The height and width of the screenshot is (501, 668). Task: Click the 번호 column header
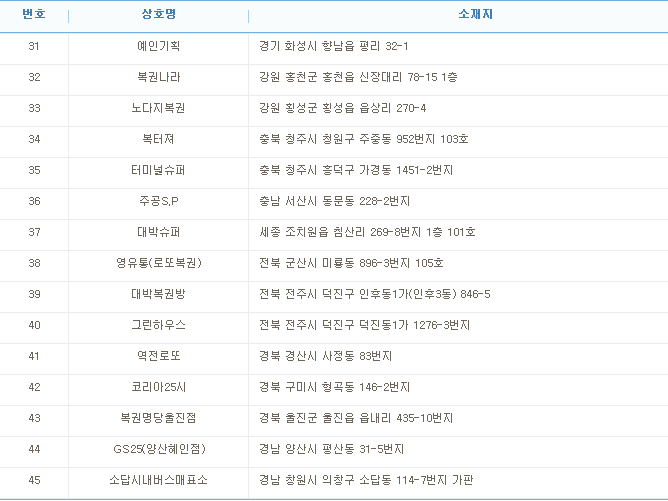34,14
